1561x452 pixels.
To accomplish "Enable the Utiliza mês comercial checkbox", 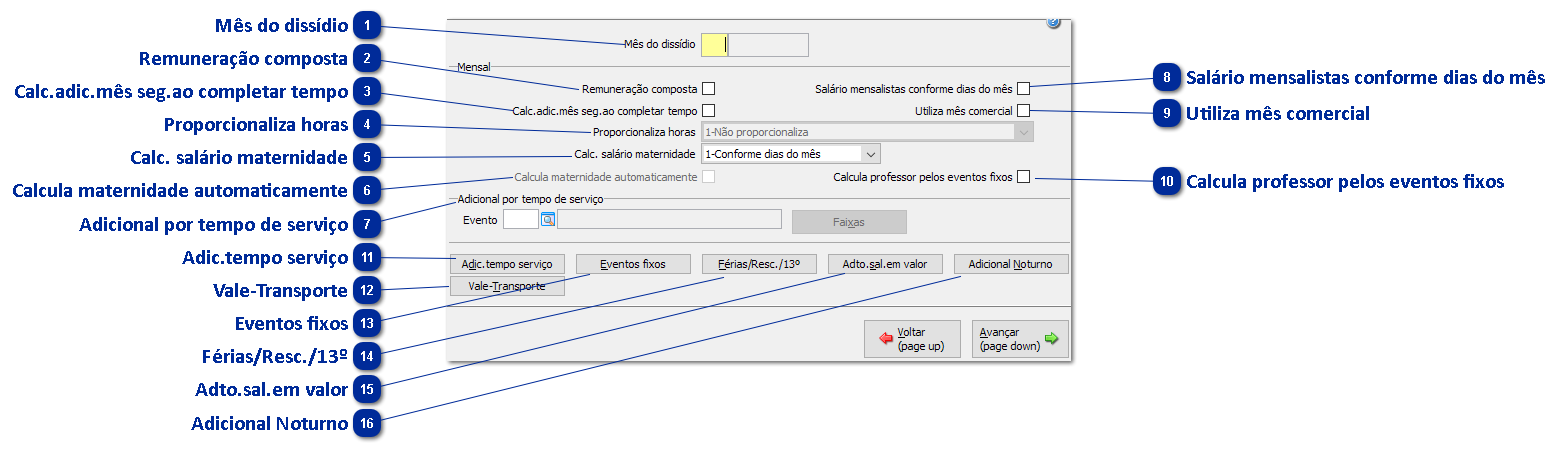I will pos(1023,110).
